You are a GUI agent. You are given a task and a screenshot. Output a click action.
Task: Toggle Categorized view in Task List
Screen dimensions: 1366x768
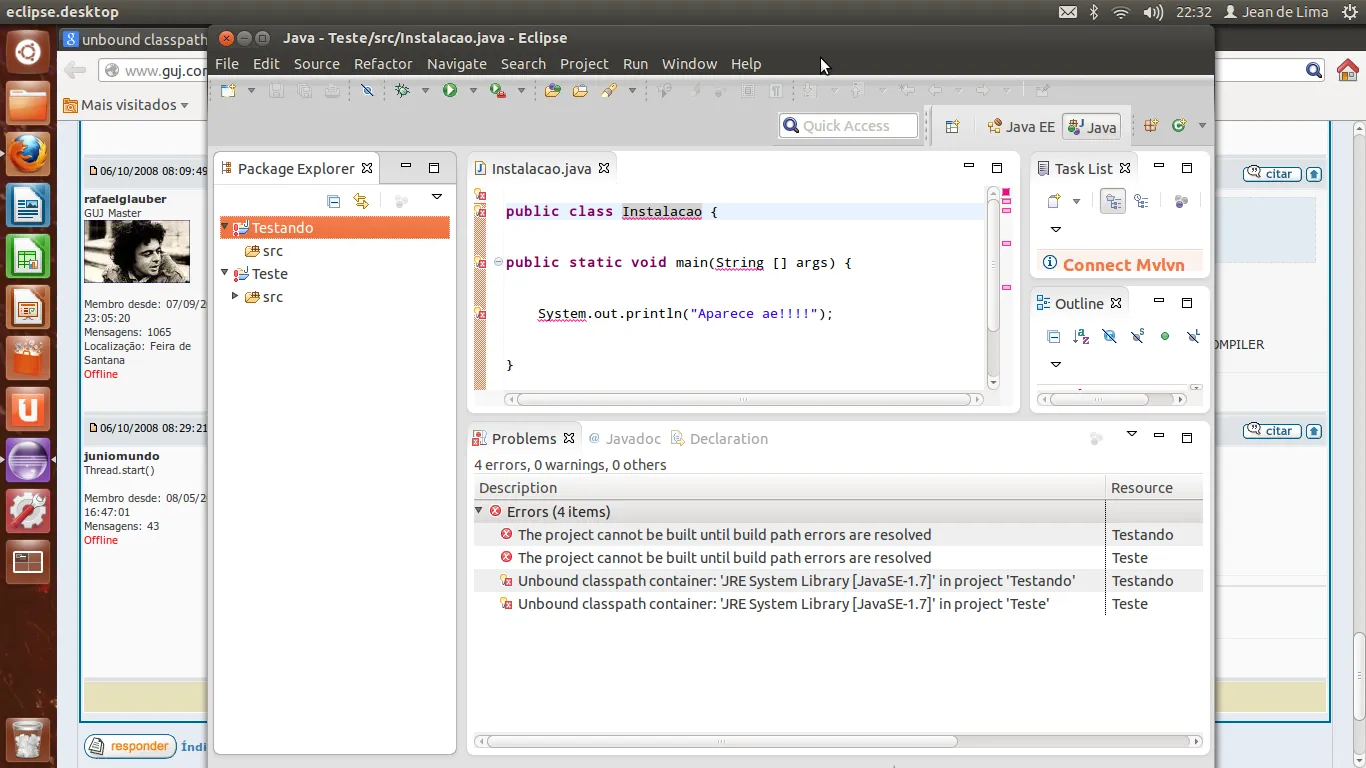point(1112,201)
